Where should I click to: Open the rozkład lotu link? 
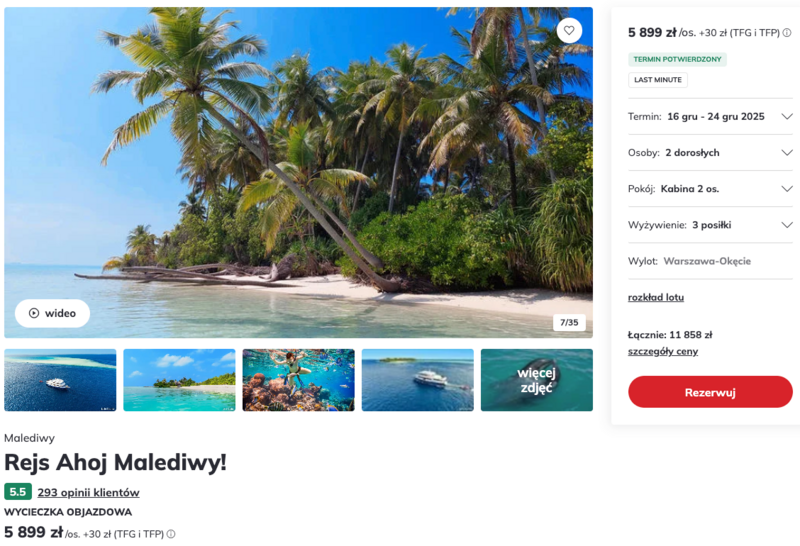pos(656,297)
